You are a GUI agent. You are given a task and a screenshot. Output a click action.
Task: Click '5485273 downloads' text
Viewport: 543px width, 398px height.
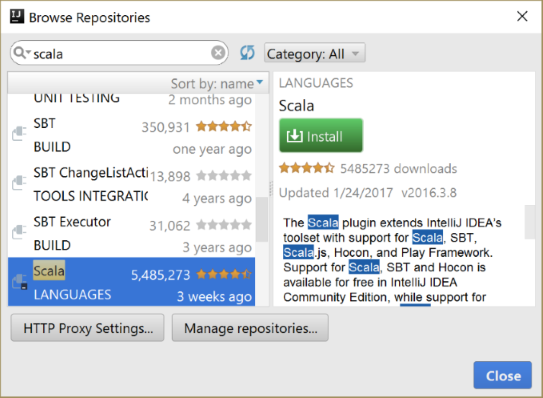click(x=399, y=168)
